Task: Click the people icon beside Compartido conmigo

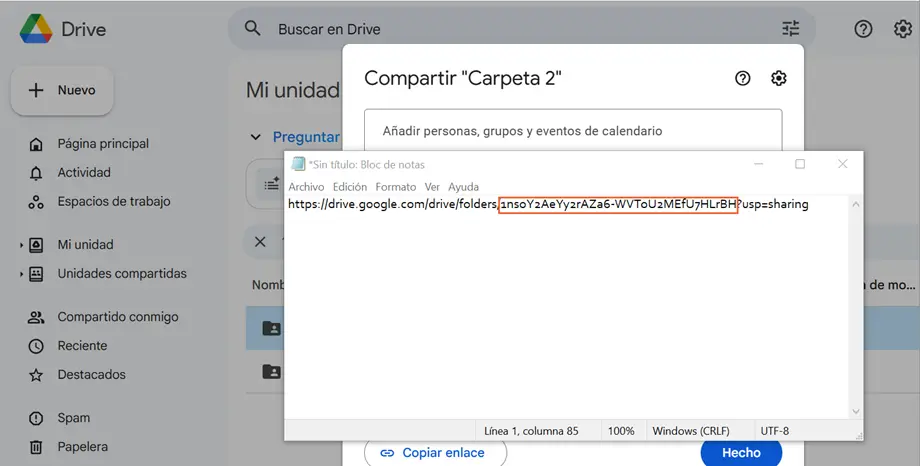Action: click(36, 318)
